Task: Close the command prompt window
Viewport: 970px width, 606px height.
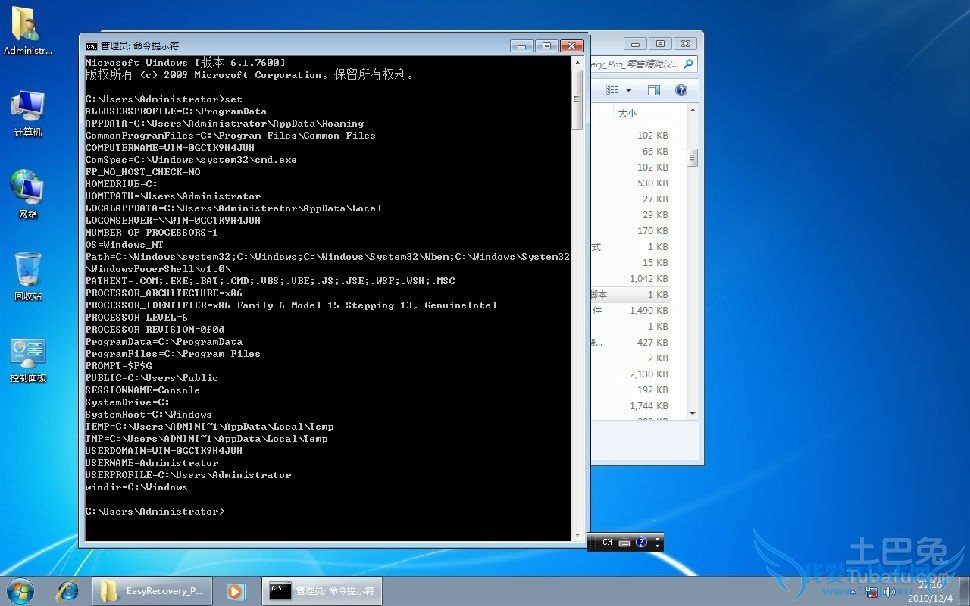Action: (572, 46)
